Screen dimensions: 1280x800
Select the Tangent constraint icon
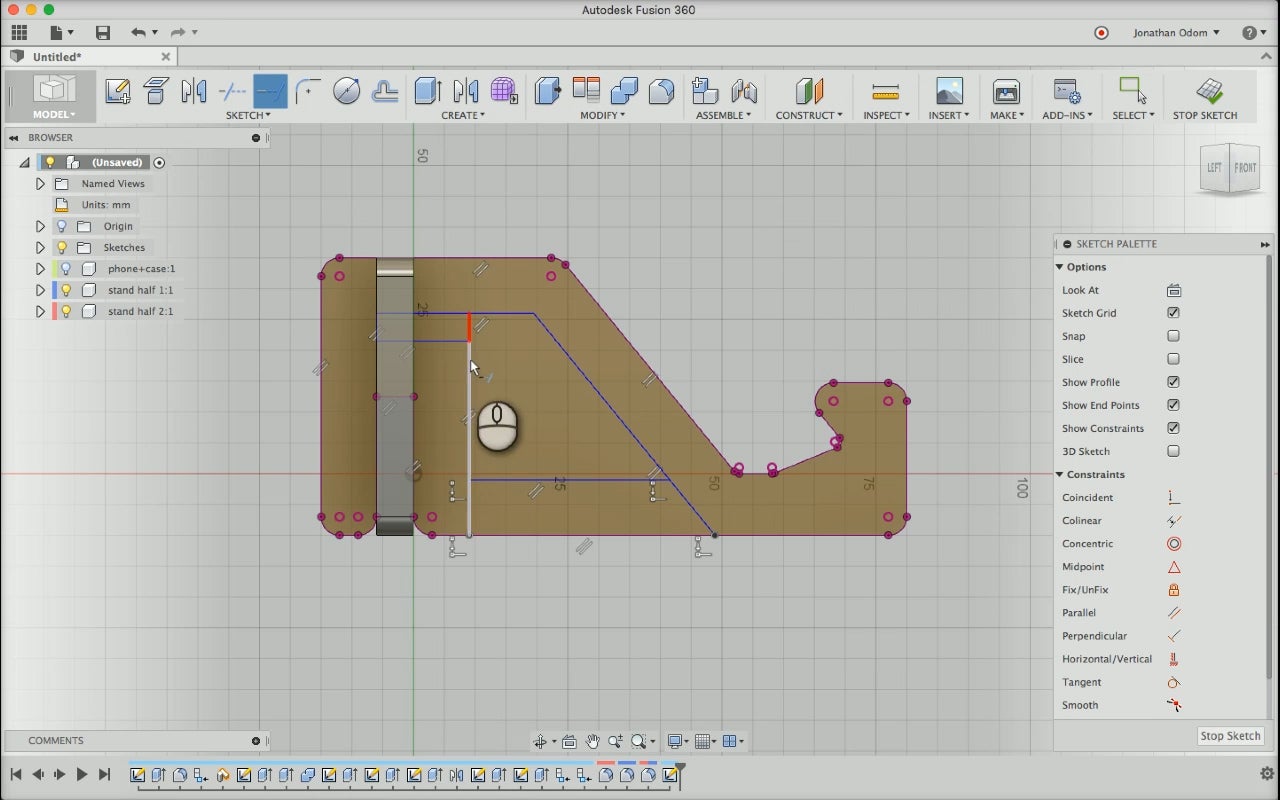tap(1174, 682)
